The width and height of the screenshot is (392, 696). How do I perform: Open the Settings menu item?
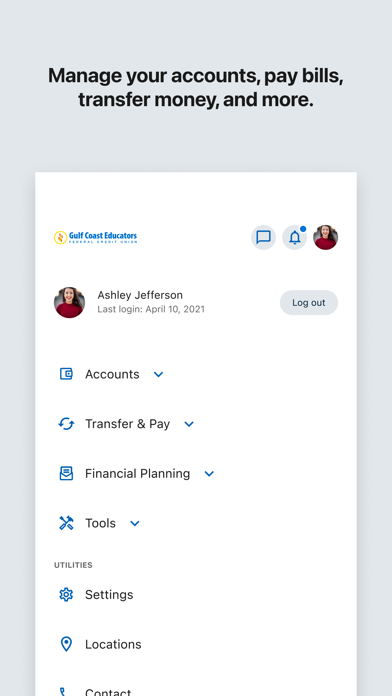pyautogui.click(x=196, y=595)
